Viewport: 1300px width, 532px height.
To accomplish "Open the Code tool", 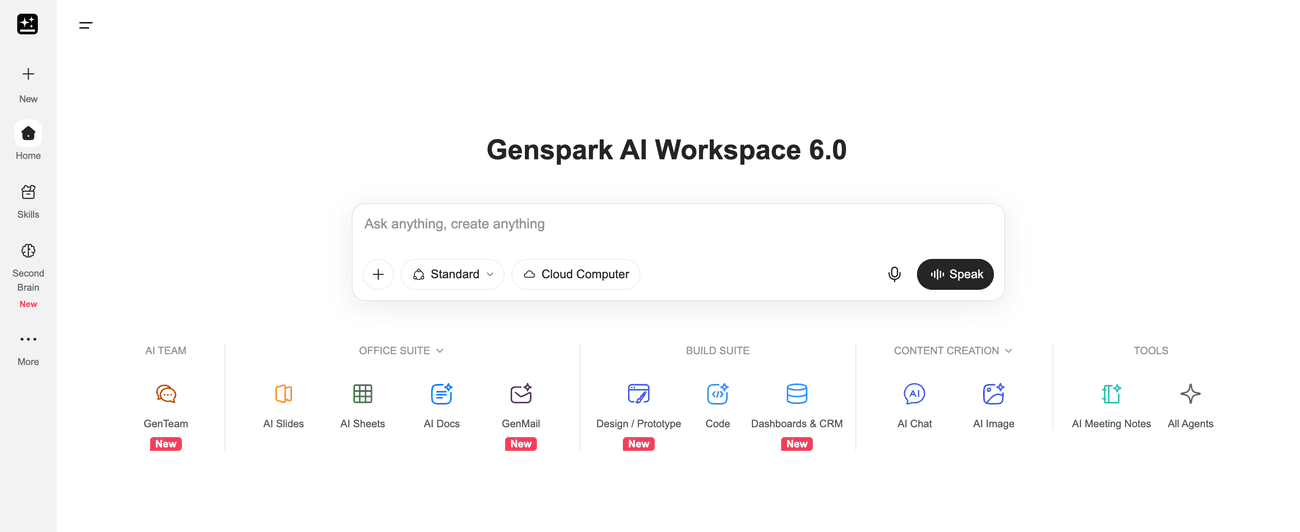I will point(718,405).
